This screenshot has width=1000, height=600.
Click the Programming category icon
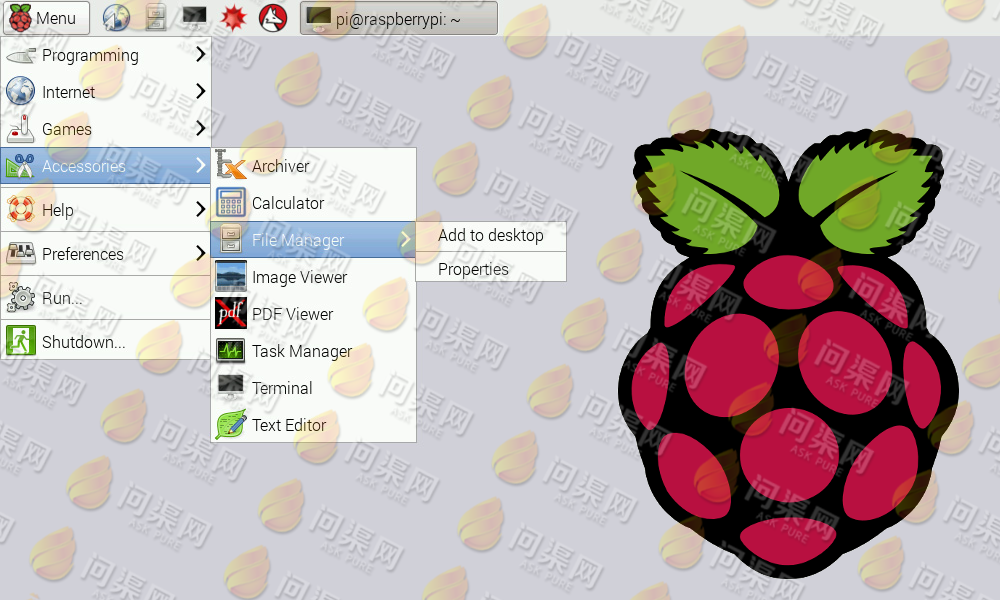coord(20,55)
